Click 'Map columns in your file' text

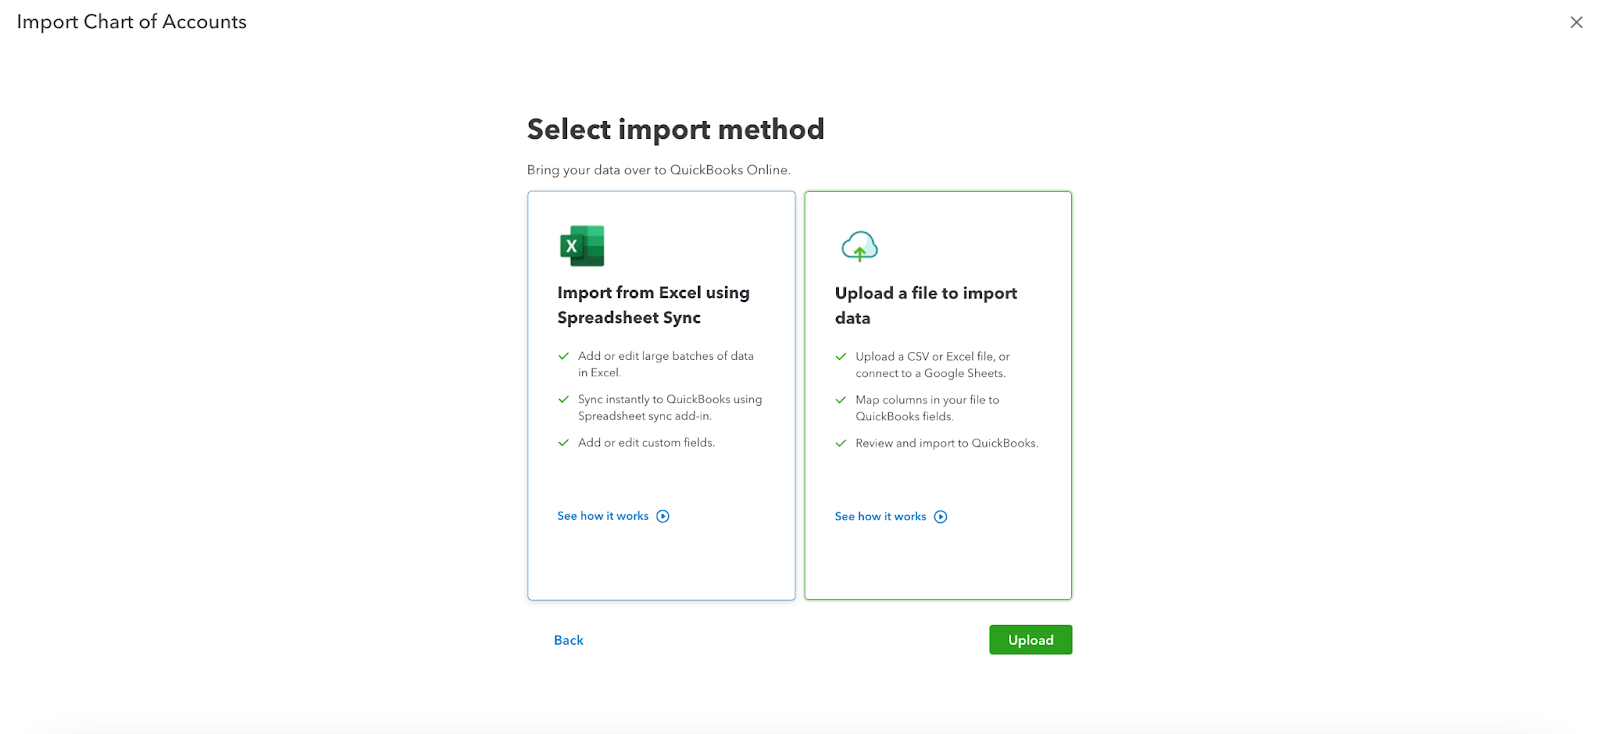pos(927,408)
